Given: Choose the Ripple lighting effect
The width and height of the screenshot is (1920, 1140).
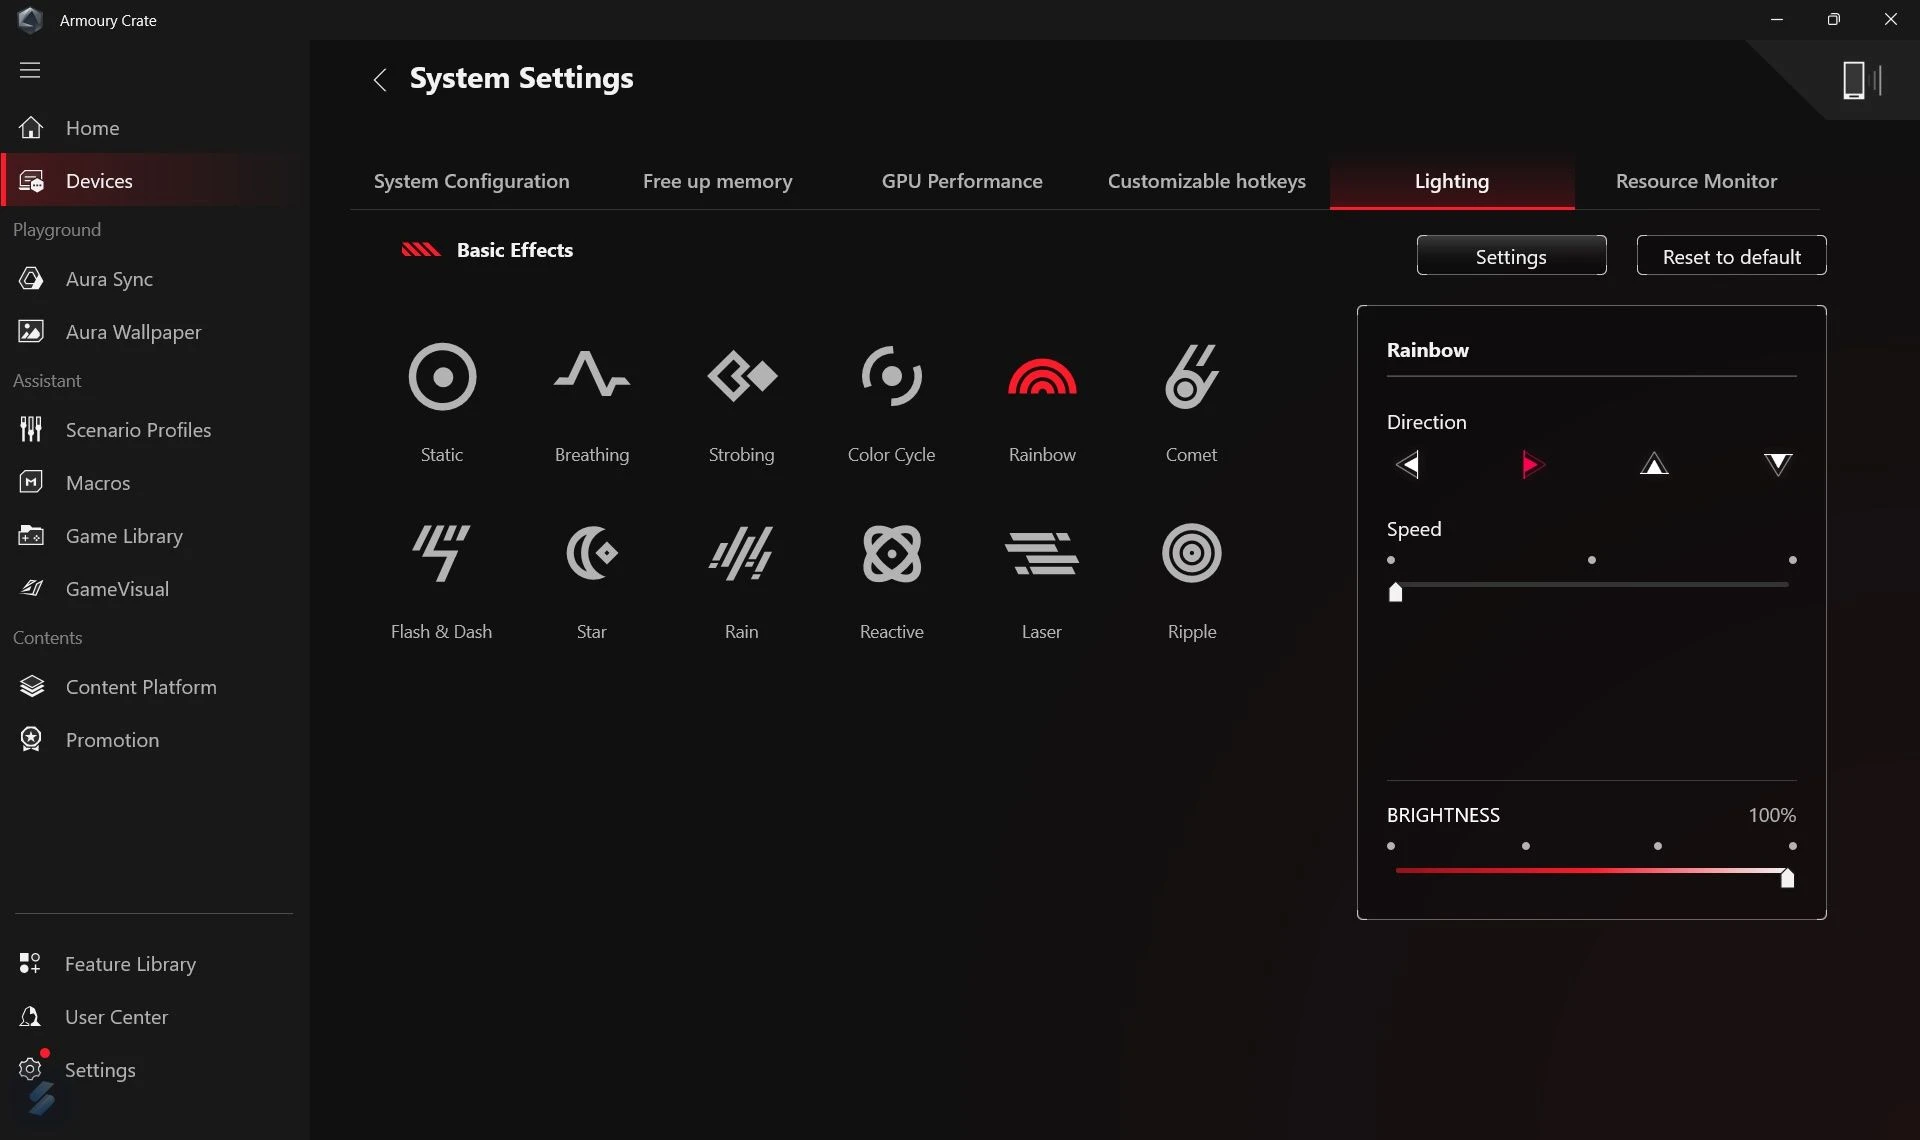Looking at the screenshot, I should tap(1192, 553).
